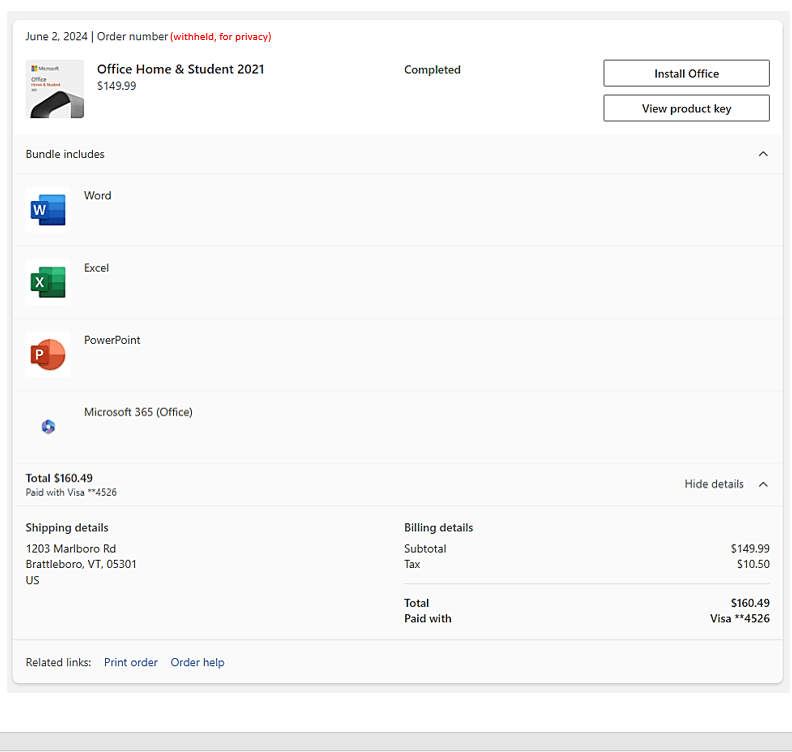Viewport: 792px width, 752px height.
Task: Click the Office Home & Student 2021 title
Action: click(x=180, y=69)
